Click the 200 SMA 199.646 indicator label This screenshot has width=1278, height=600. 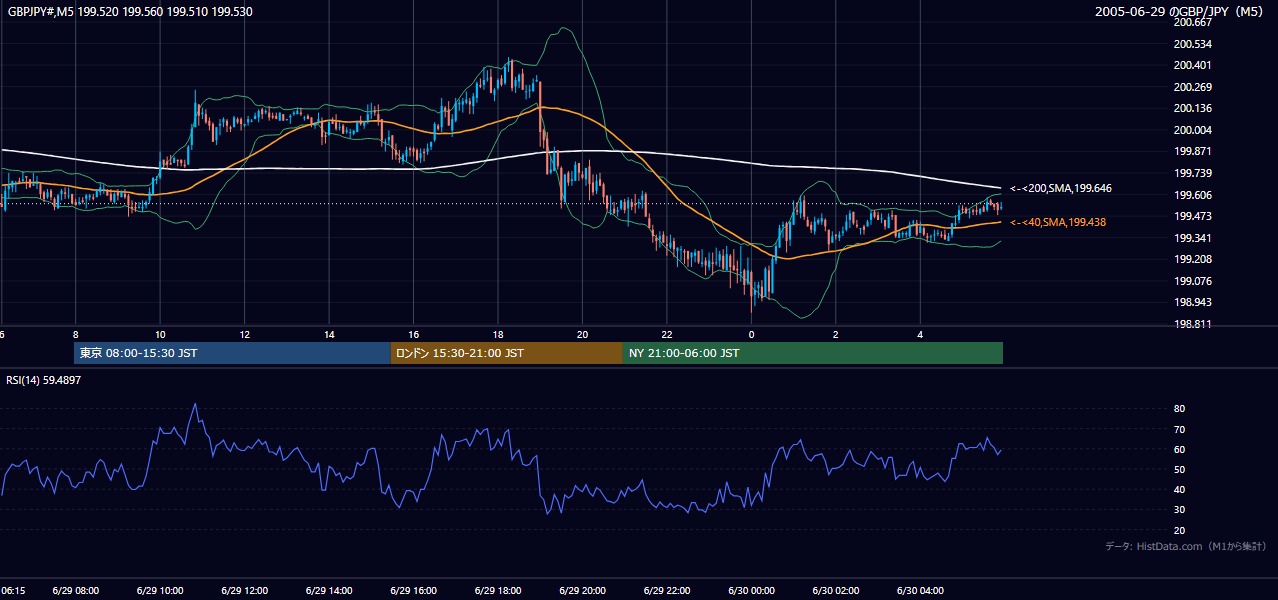tap(1060, 188)
